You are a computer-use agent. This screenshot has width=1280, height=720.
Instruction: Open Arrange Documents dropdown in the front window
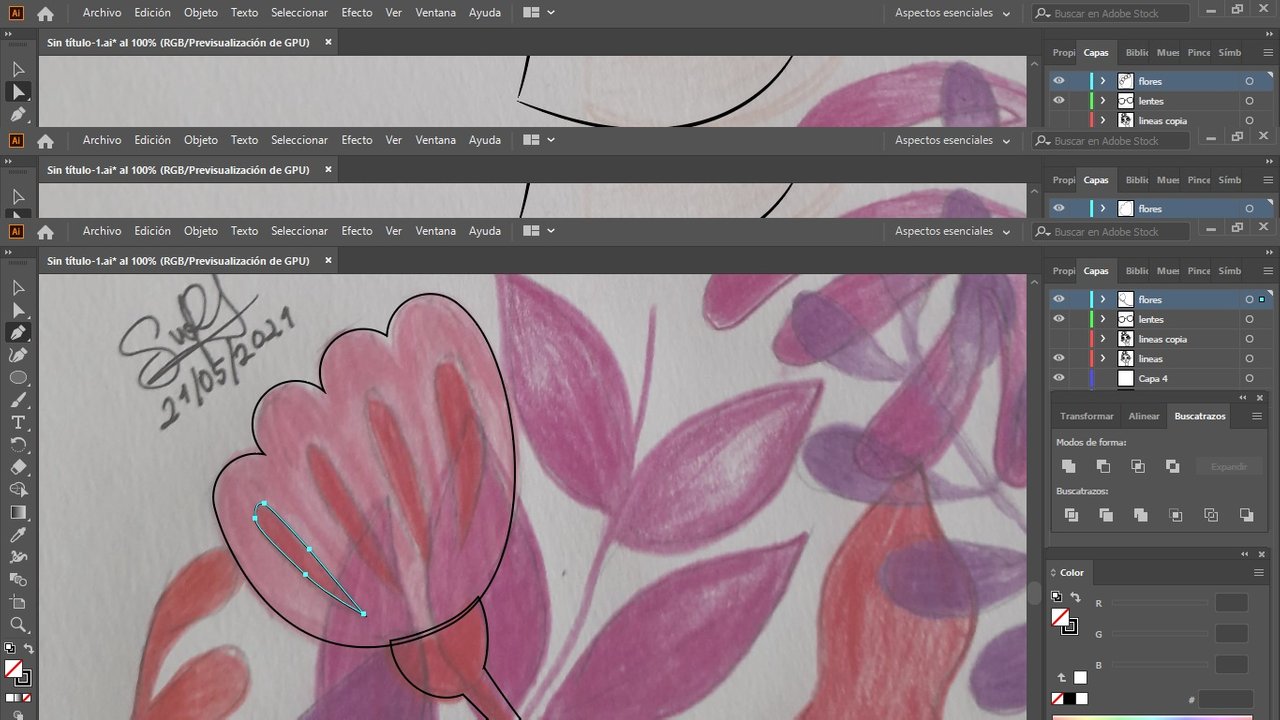[x=539, y=231]
